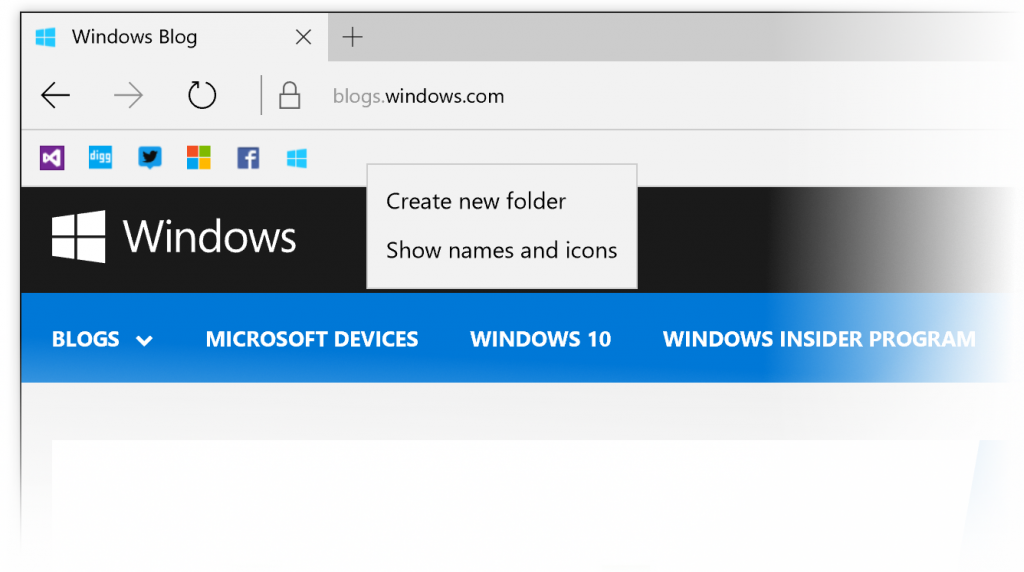
Task: Open a new tab with the plus button
Action: coord(352,38)
